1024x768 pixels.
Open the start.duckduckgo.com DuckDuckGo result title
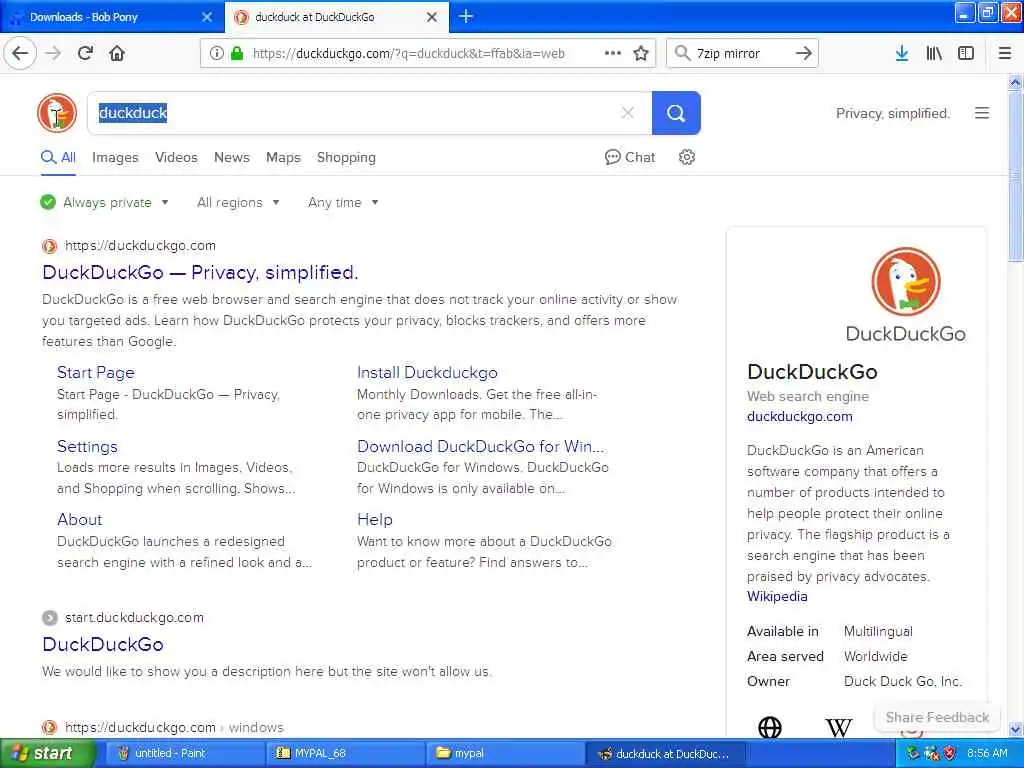[103, 645]
